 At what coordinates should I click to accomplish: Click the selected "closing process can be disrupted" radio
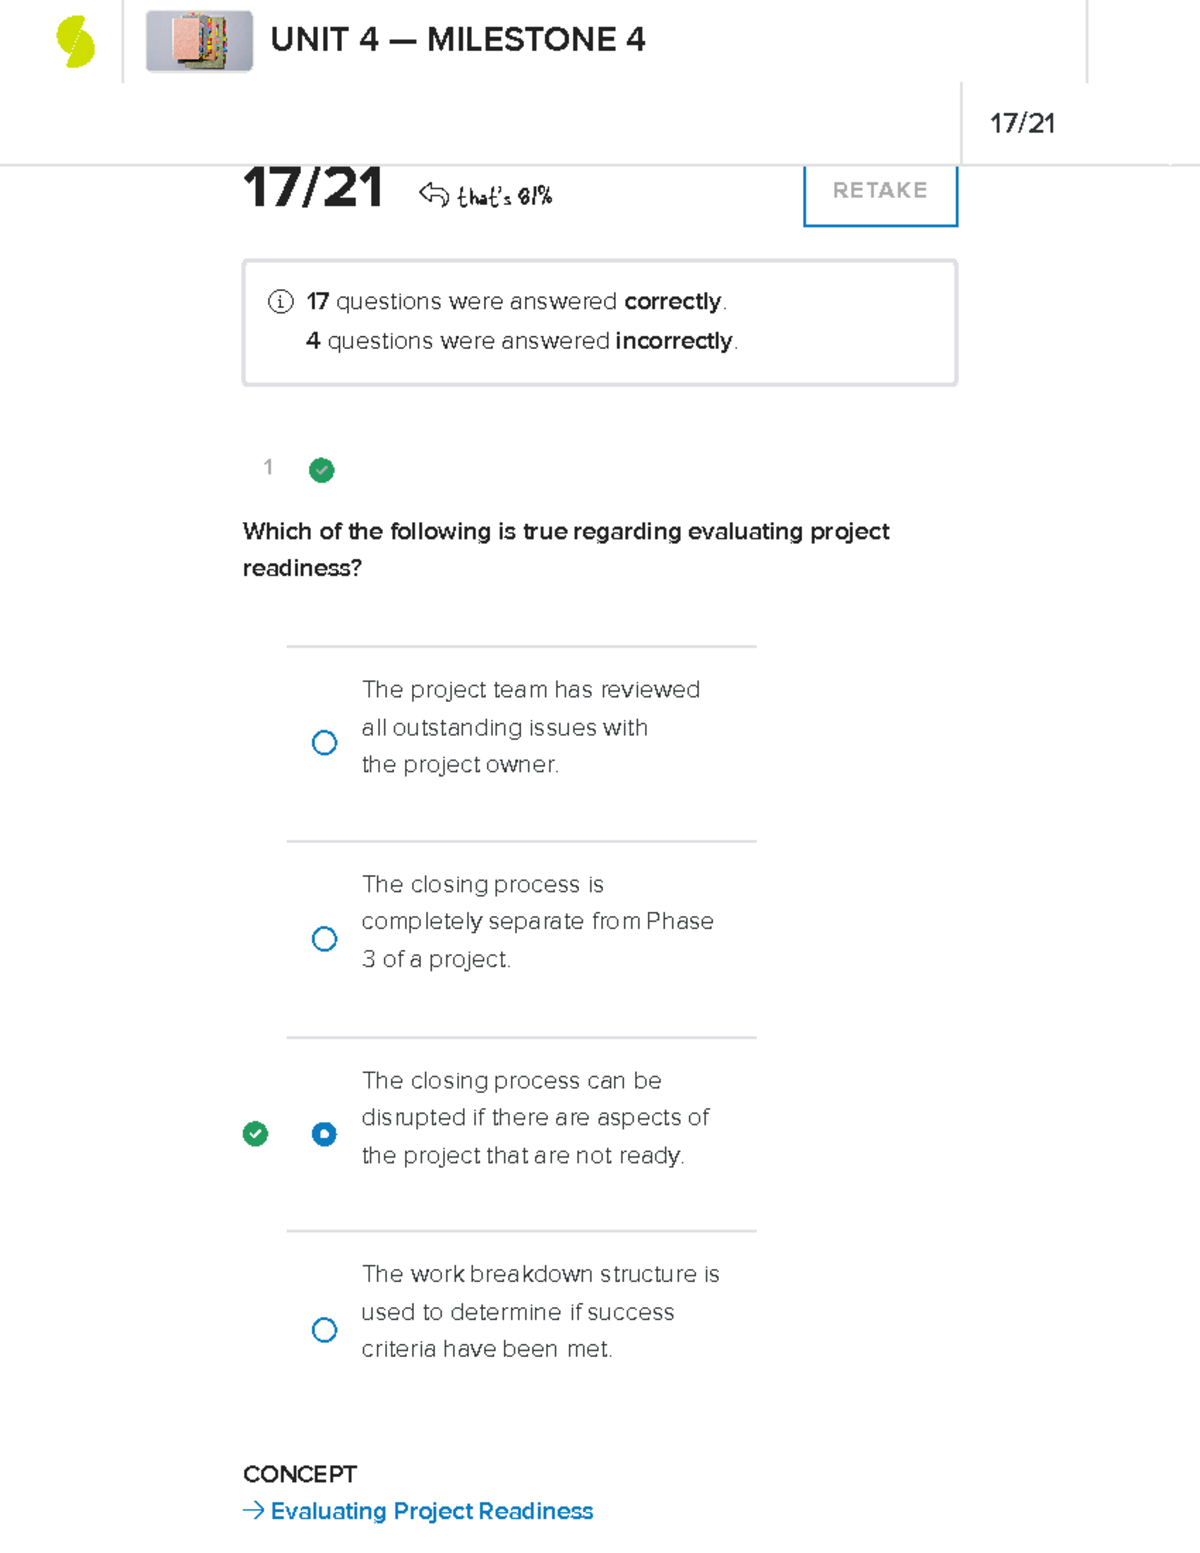pyautogui.click(x=324, y=1134)
